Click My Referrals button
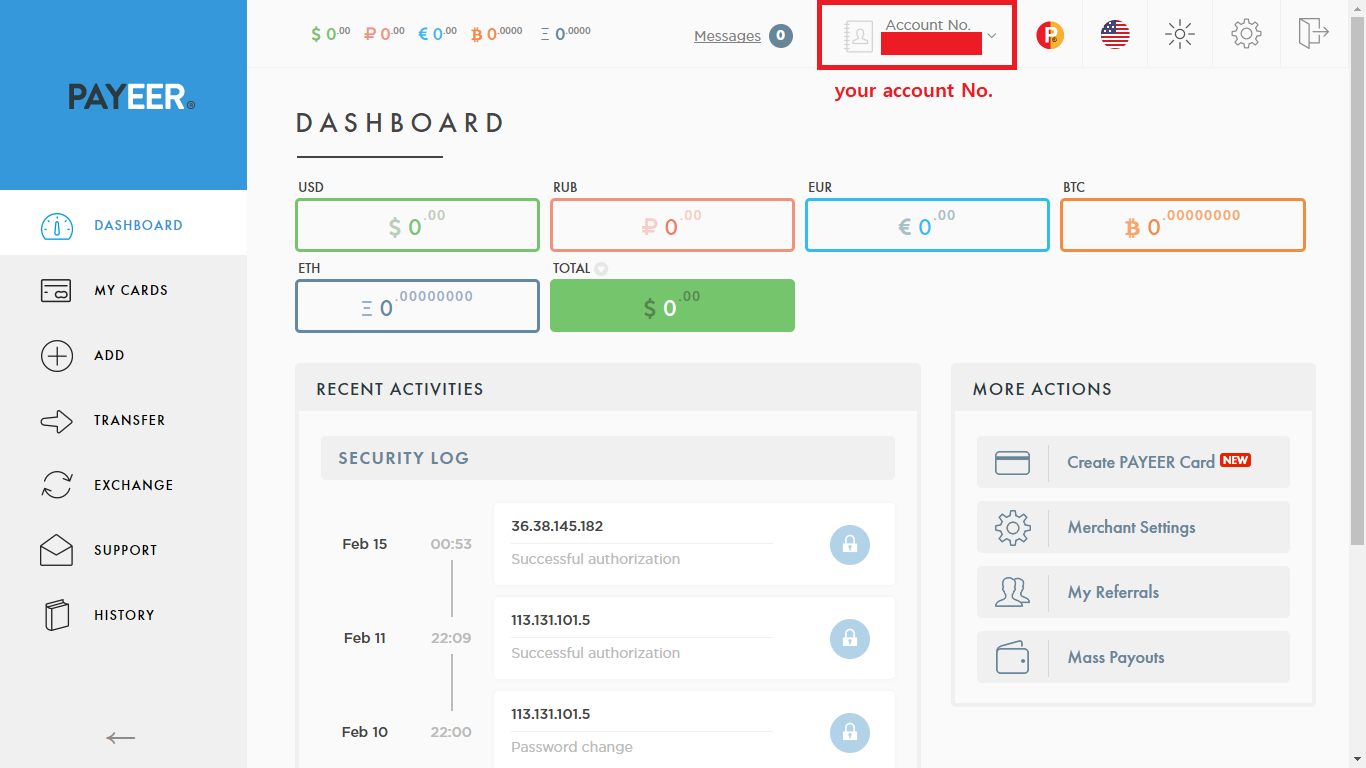Viewport: 1366px width, 768px height. click(x=1133, y=592)
